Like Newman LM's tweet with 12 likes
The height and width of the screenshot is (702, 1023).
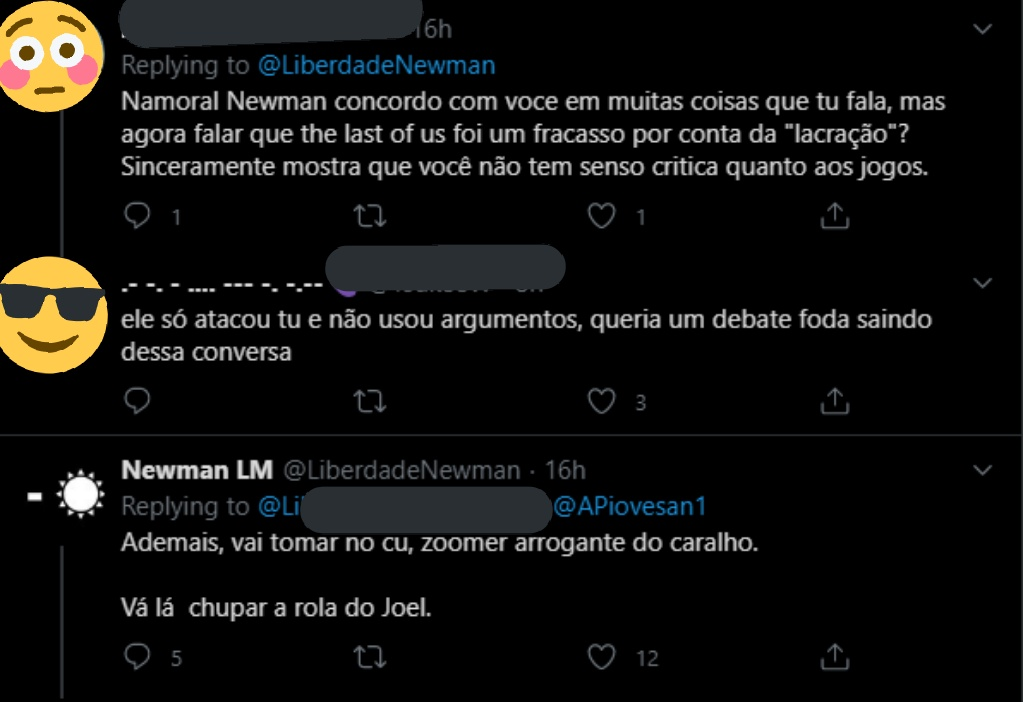tap(601, 657)
